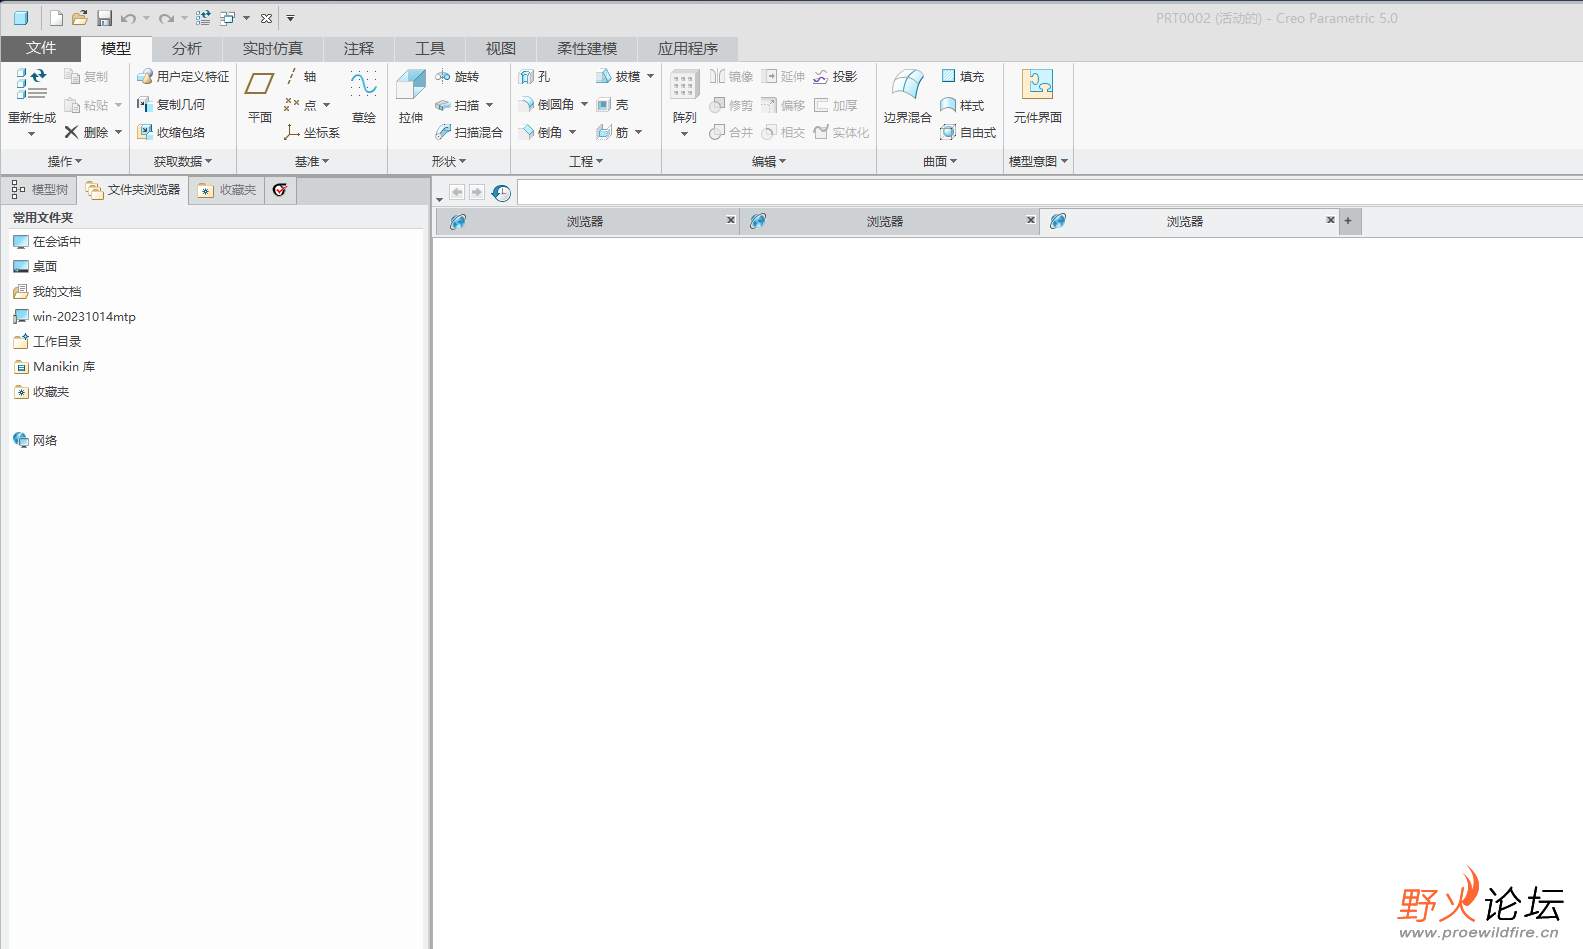Click Shrinkwrap (收缩包络) tool
Image resolution: width=1583 pixels, height=949 pixels.
tap(171, 132)
